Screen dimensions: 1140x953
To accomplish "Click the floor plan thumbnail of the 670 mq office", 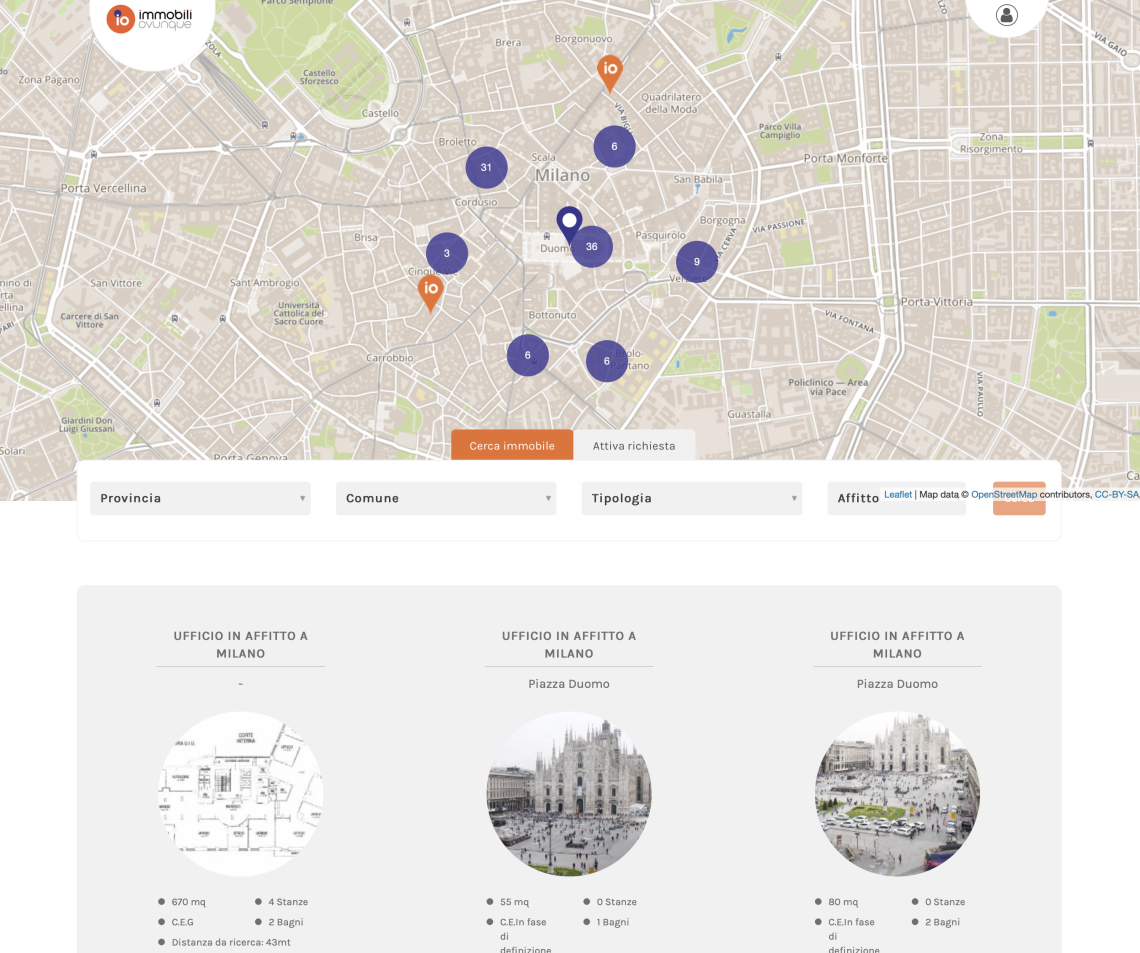I will coord(240,793).
